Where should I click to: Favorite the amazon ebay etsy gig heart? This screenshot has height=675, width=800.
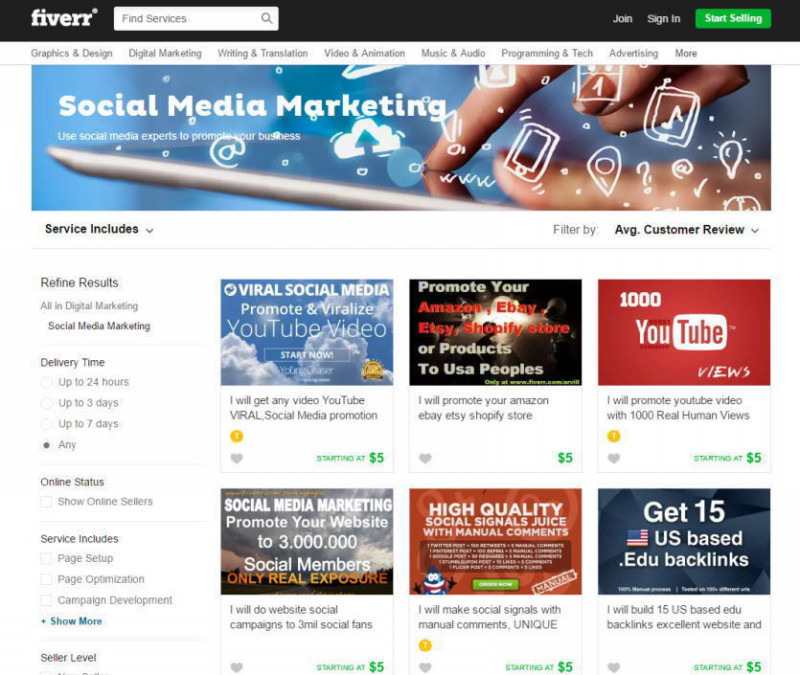click(425, 458)
